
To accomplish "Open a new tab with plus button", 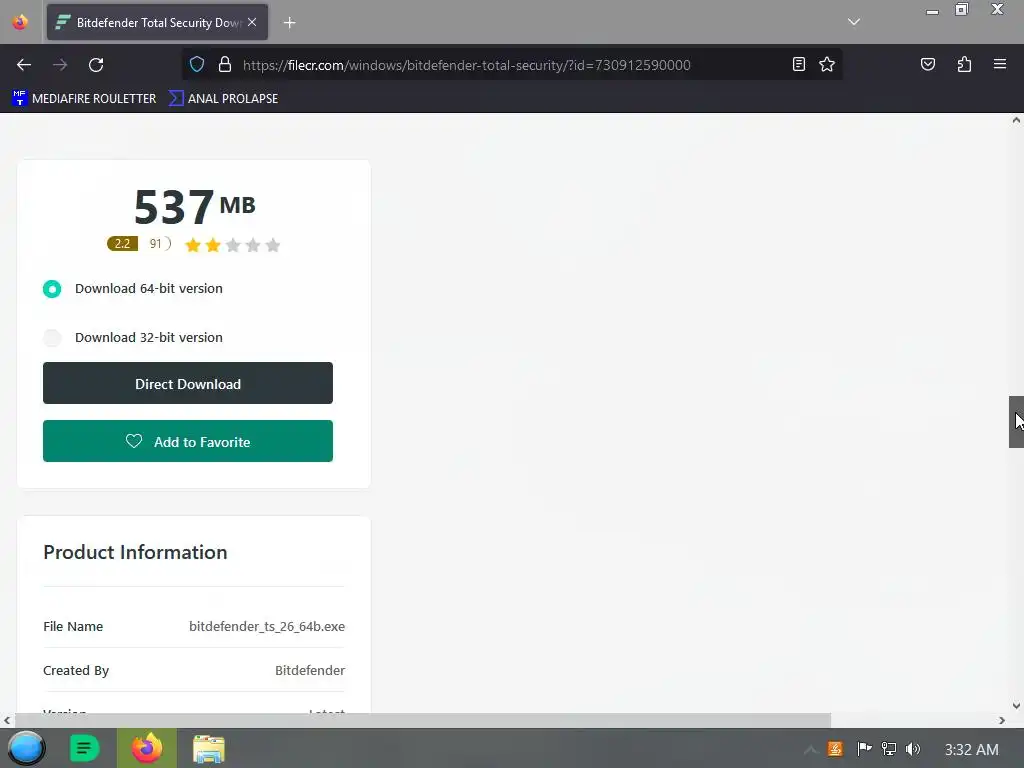I will click(289, 23).
